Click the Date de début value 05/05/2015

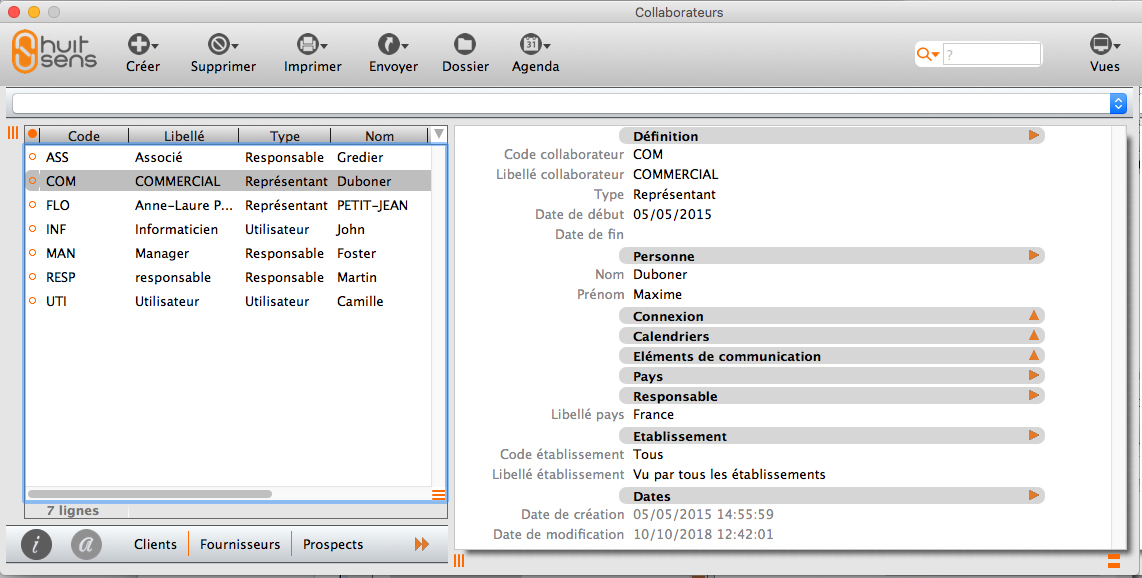[x=672, y=214]
